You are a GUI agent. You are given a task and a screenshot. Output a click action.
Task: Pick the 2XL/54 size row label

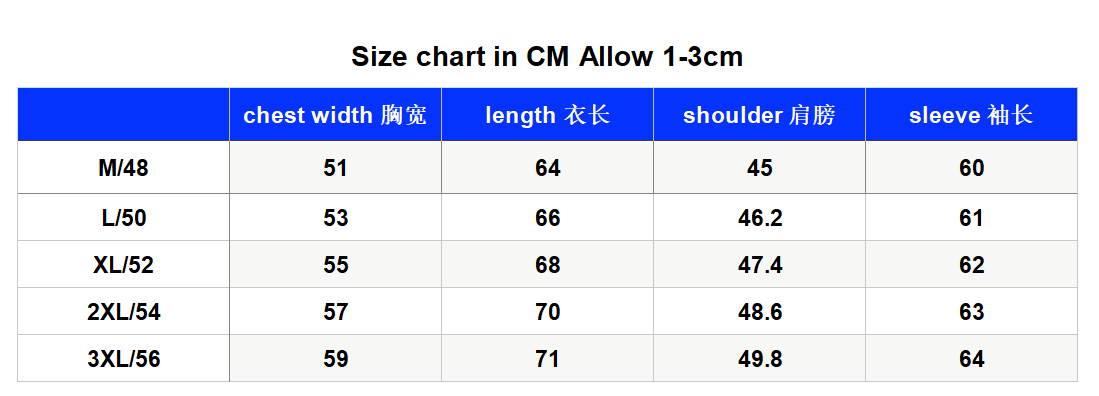(x=123, y=312)
